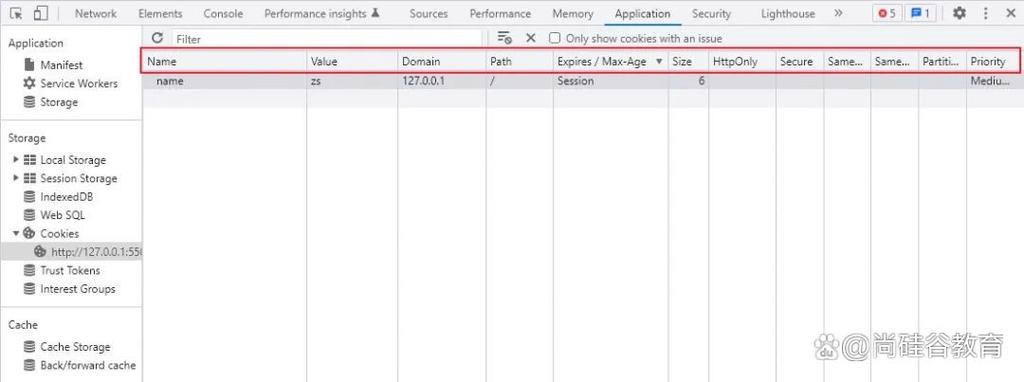
Task: Open the 5 errors counter
Action: (x=886, y=13)
